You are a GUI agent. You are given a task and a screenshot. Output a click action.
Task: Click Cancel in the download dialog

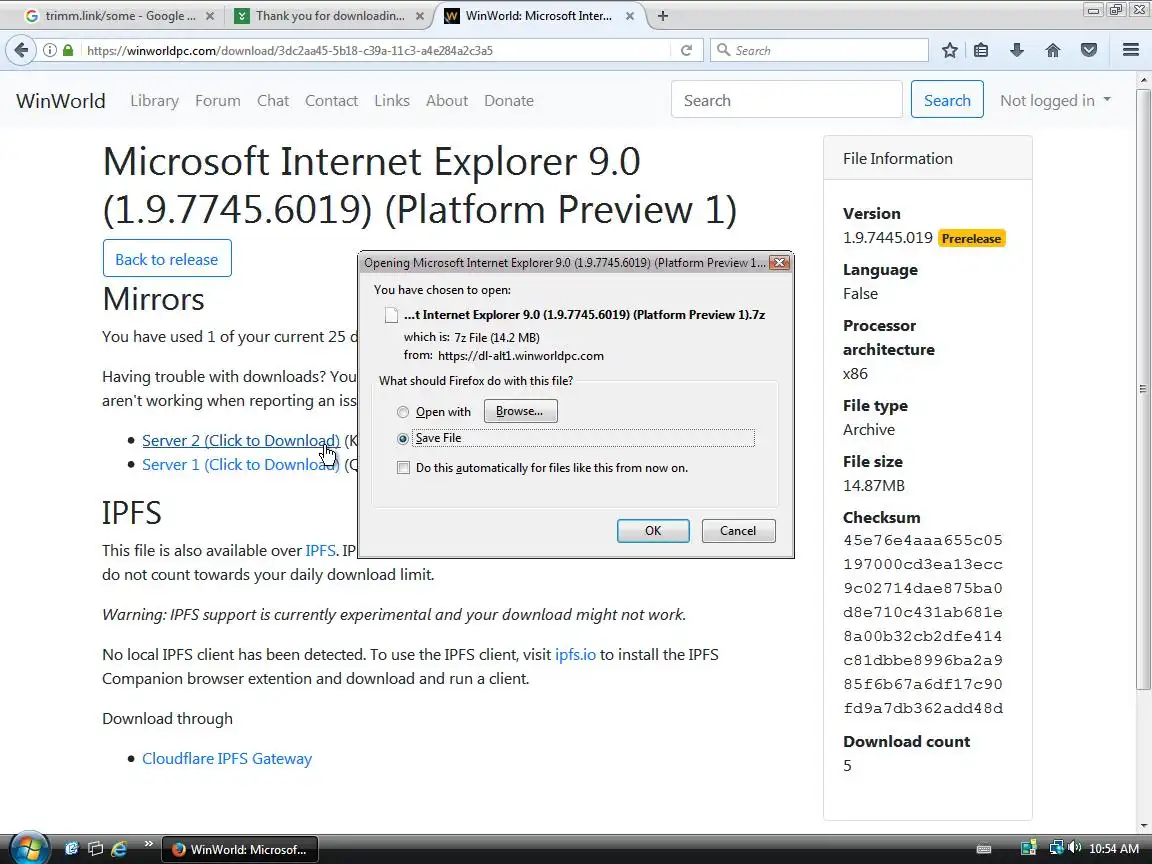tap(738, 531)
